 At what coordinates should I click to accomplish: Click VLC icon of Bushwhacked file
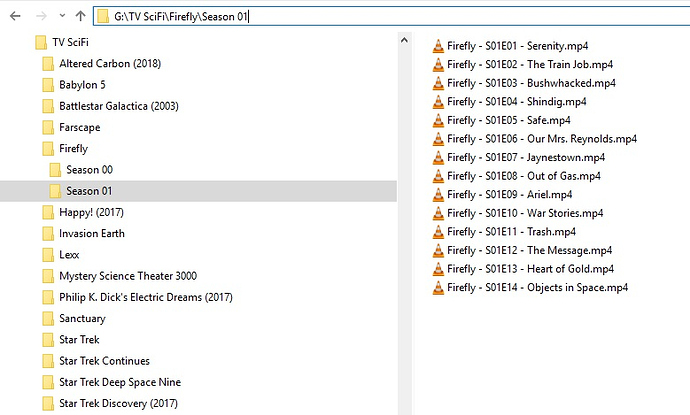(x=438, y=83)
